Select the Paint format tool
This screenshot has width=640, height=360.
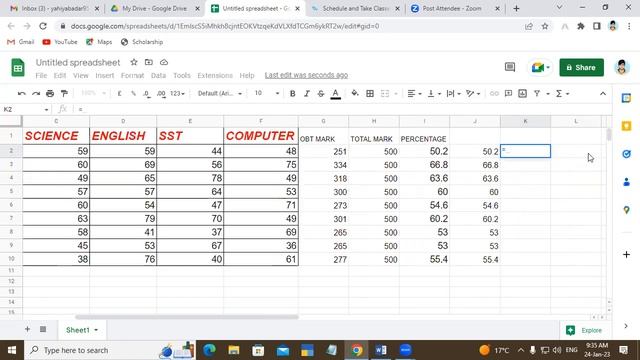(64, 93)
